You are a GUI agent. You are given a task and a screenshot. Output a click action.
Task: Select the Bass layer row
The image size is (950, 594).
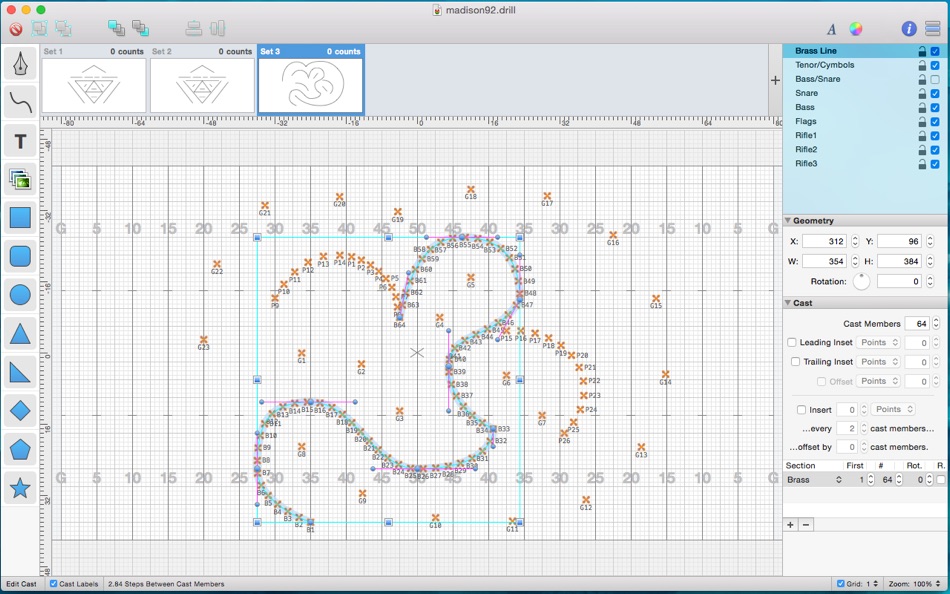(x=865, y=107)
